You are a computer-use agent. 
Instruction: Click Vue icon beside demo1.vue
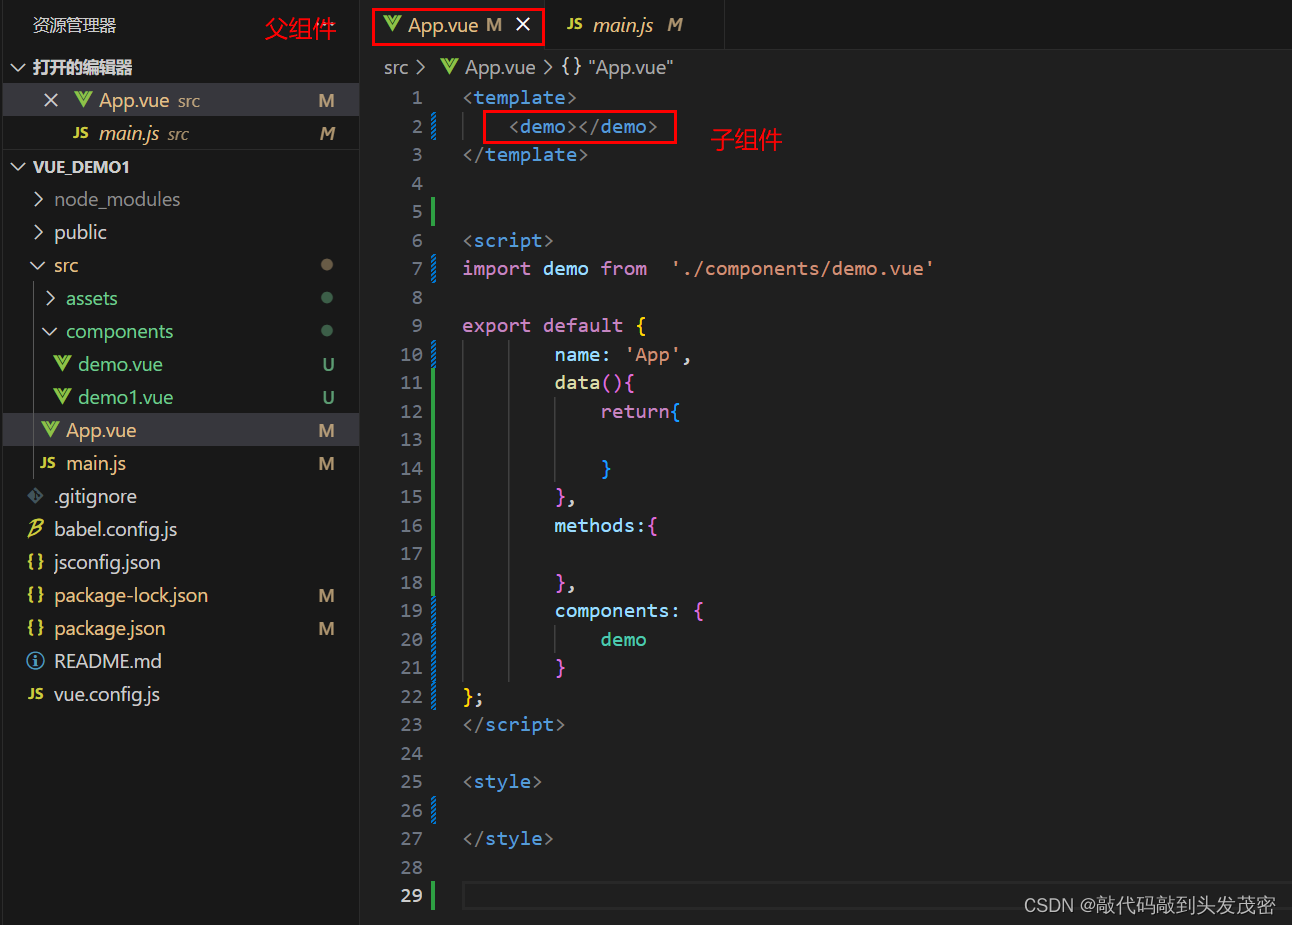tap(62, 396)
